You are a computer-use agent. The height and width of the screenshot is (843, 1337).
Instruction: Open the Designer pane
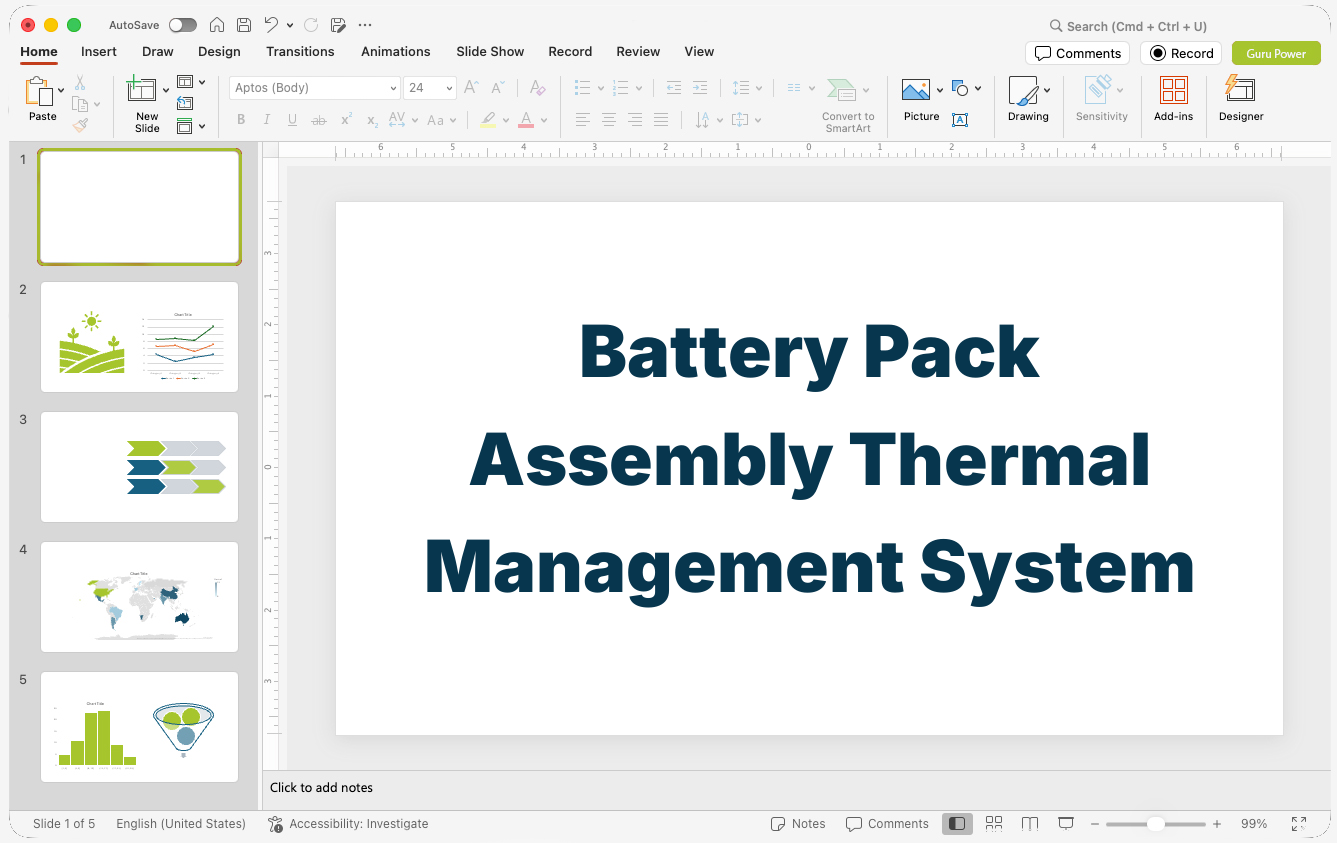(1241, 100)
